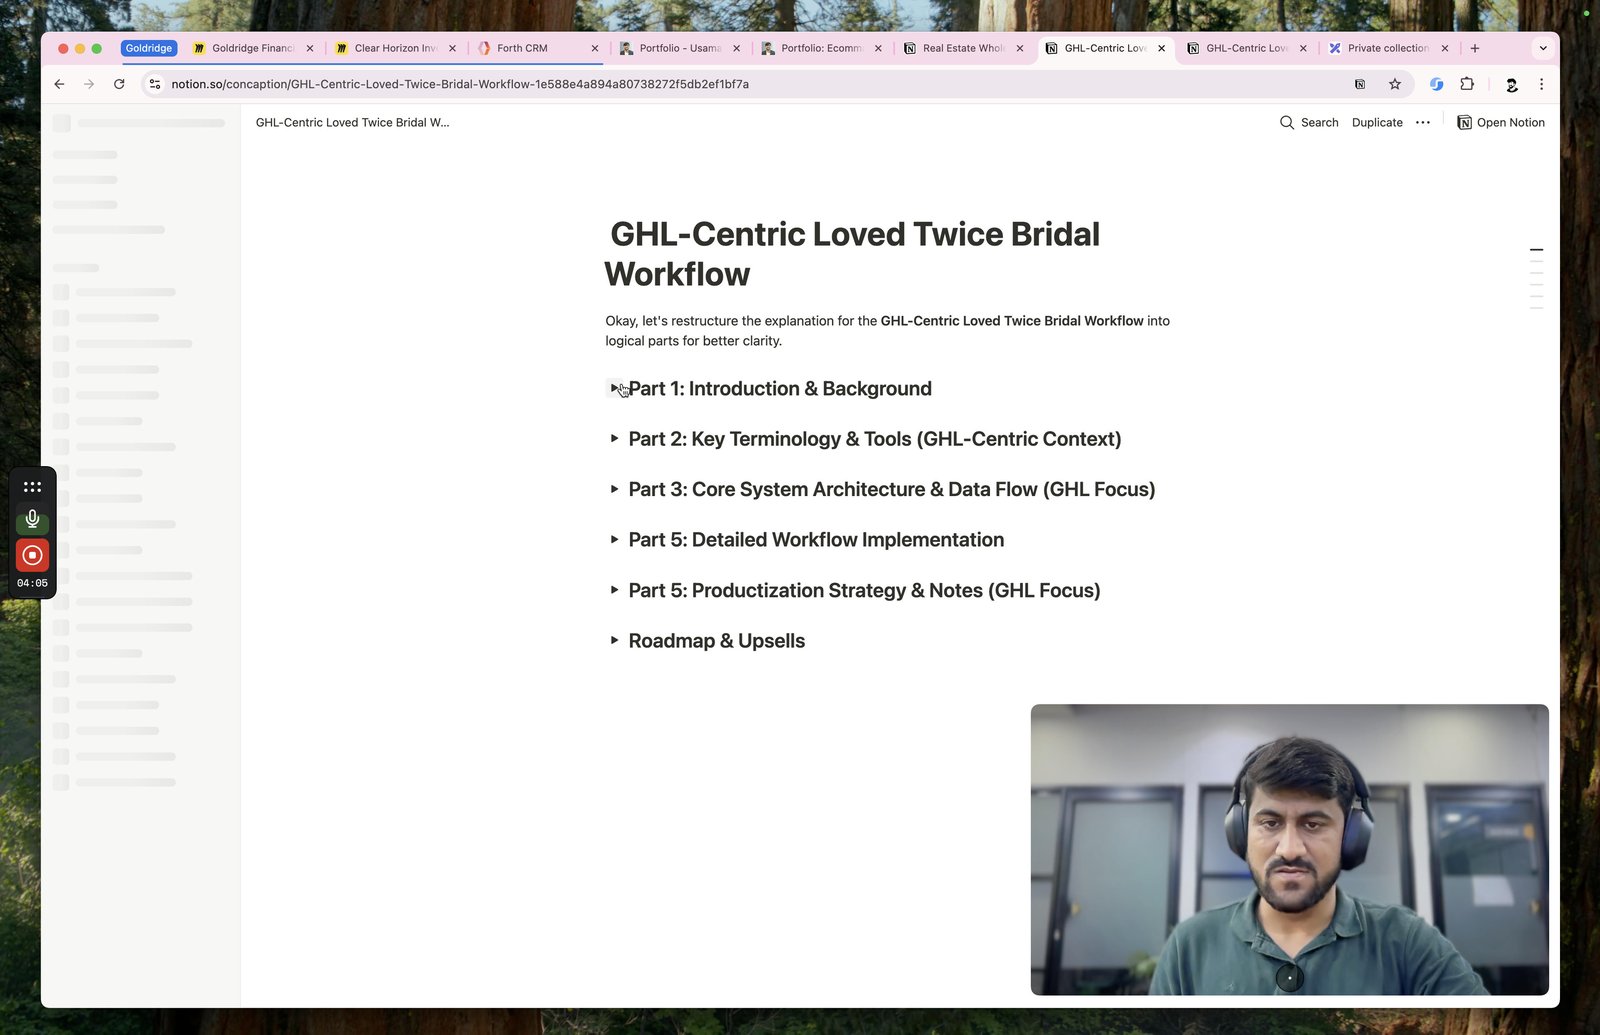This screenshot has height=1035, width=1600.
Task: Switch to the Portfolio: Ecomm tab
Action: click(821, 48)
